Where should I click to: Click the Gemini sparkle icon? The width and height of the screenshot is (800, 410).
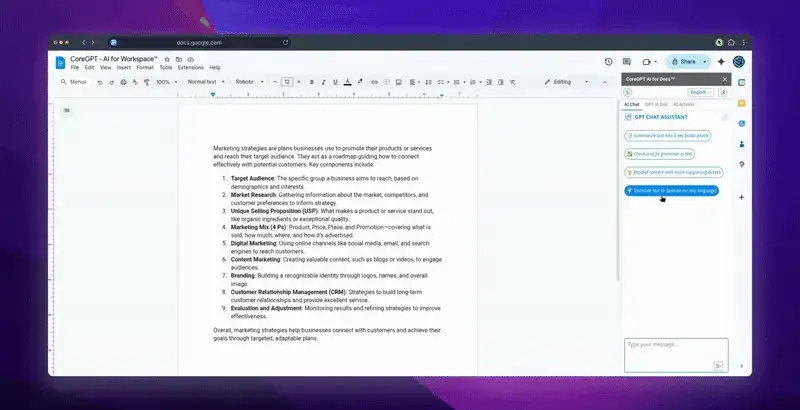coord(721,61)
